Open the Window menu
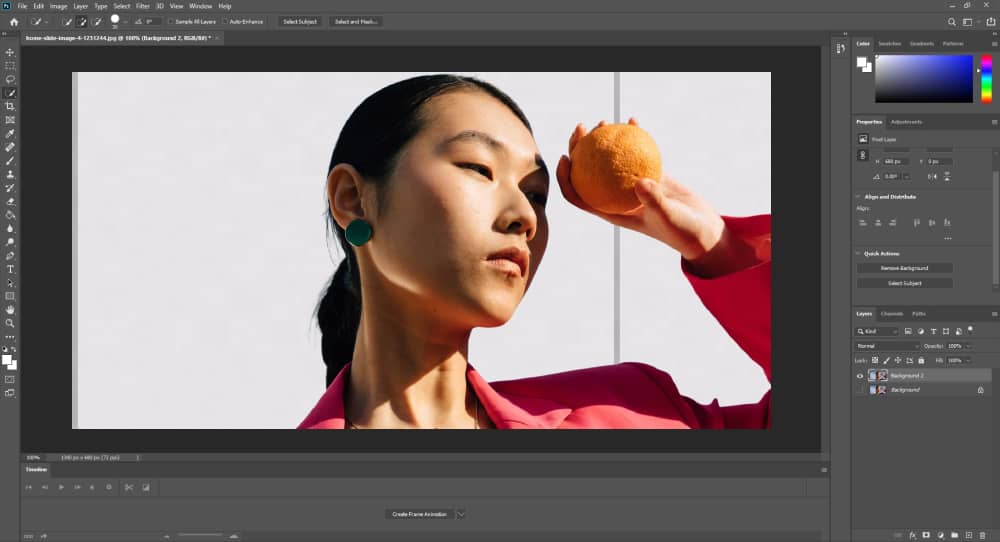This screenshot has height=542, width=1000. [200, 6]
